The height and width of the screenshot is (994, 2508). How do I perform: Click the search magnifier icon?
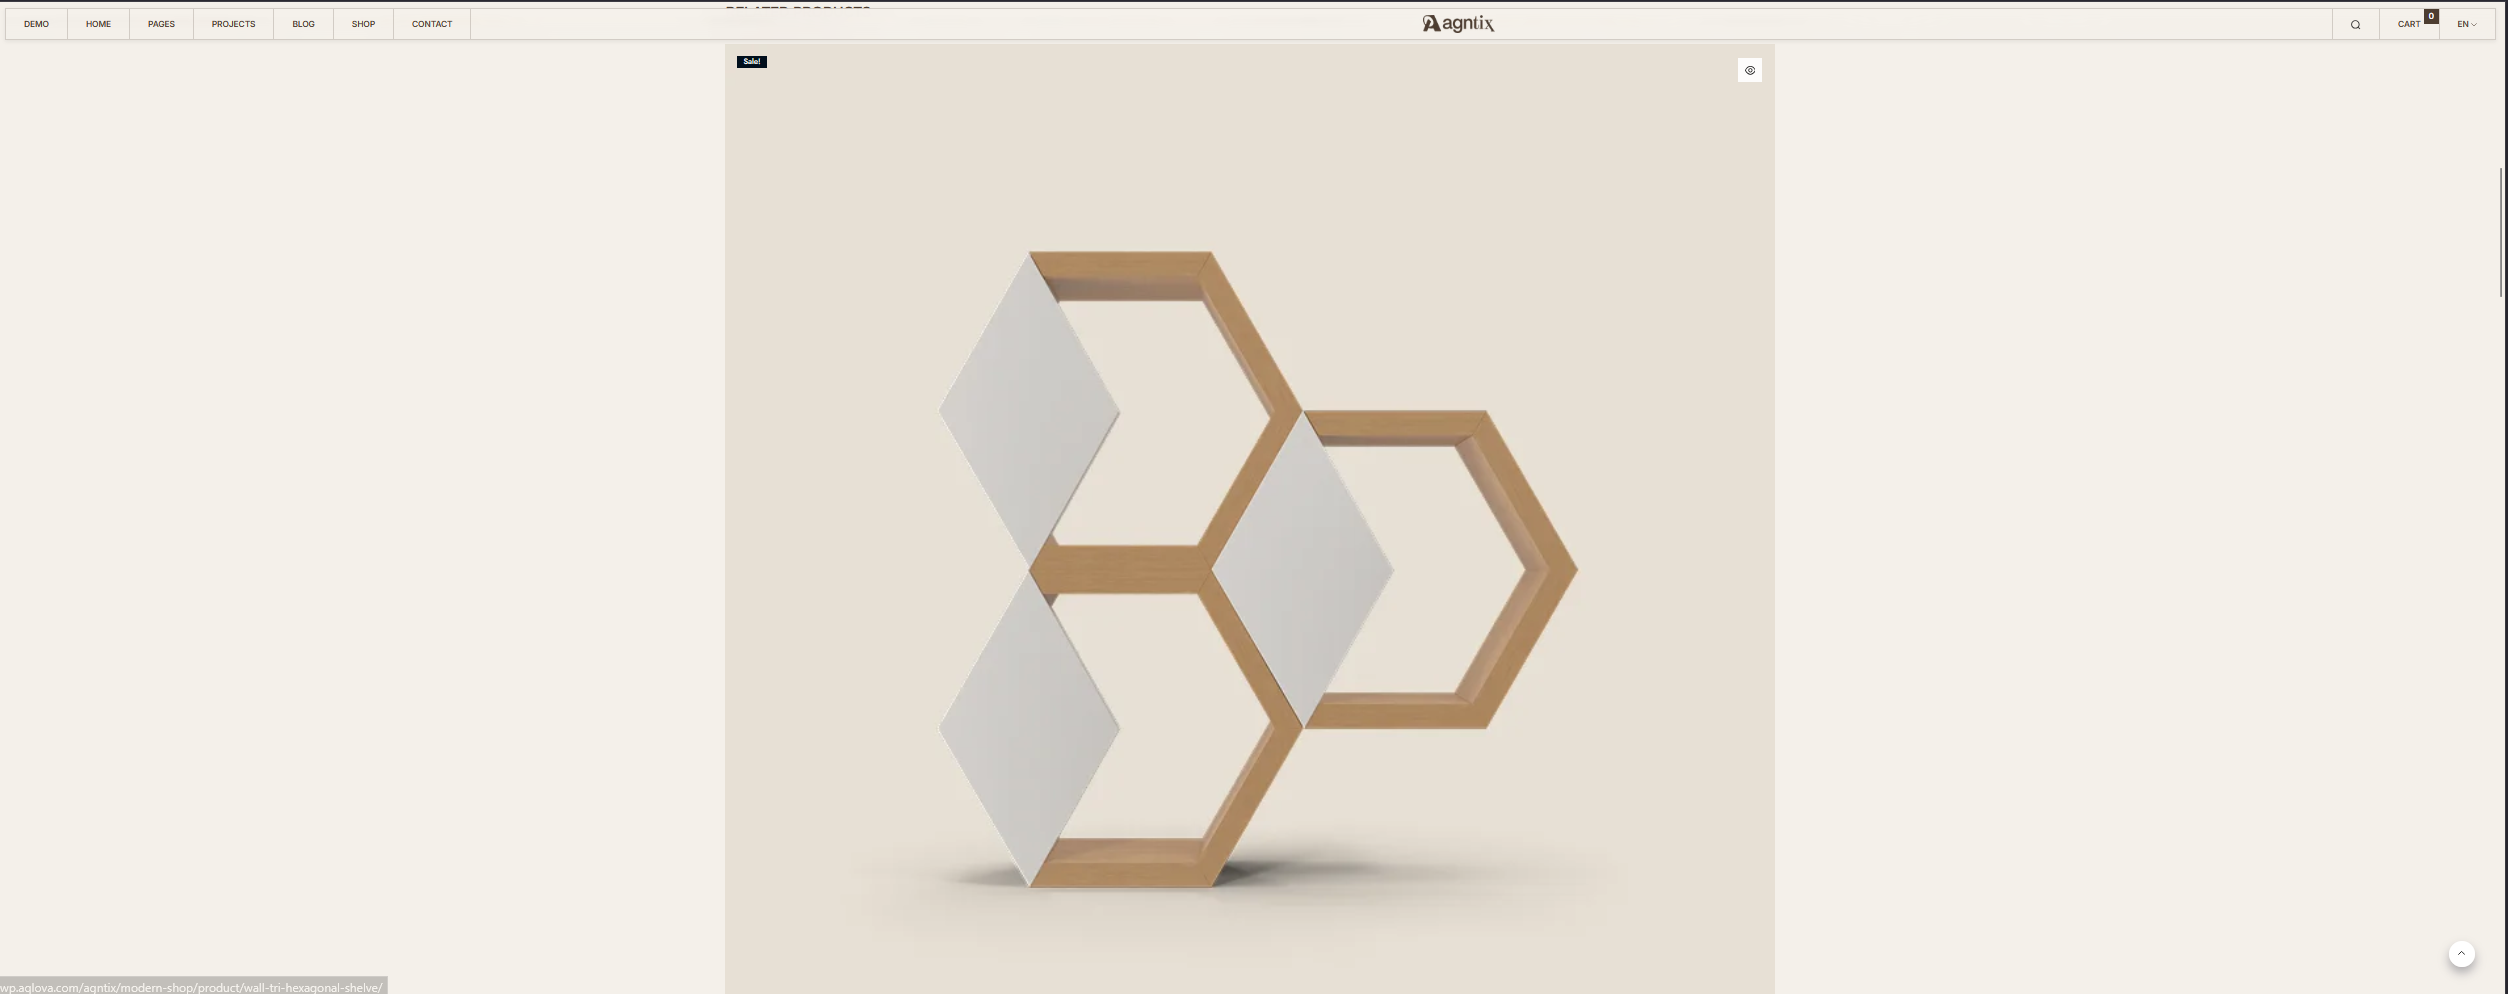[2355, 25]
